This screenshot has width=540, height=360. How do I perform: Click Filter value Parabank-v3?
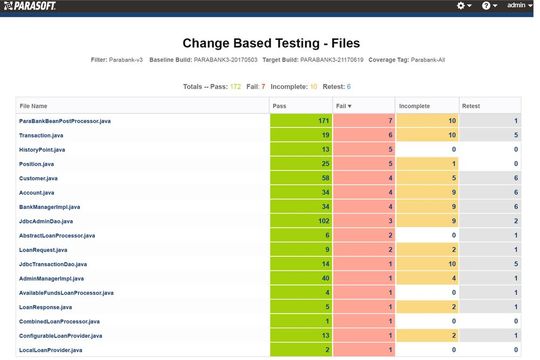point(126,60)
